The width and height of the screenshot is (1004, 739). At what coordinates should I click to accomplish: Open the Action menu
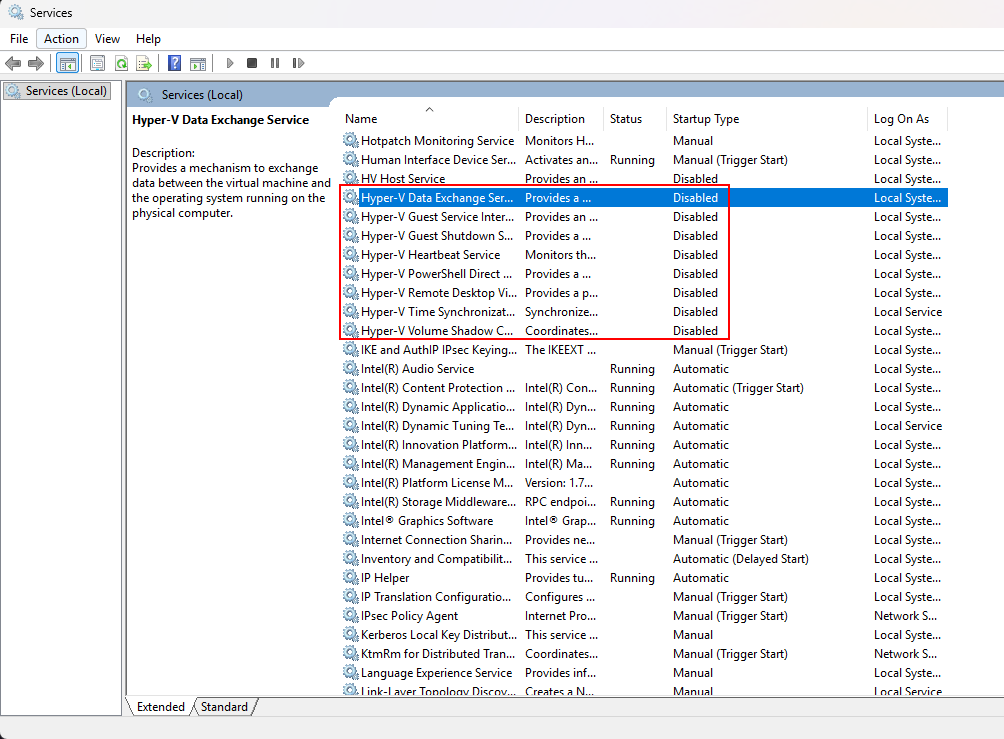pos(61,39)
